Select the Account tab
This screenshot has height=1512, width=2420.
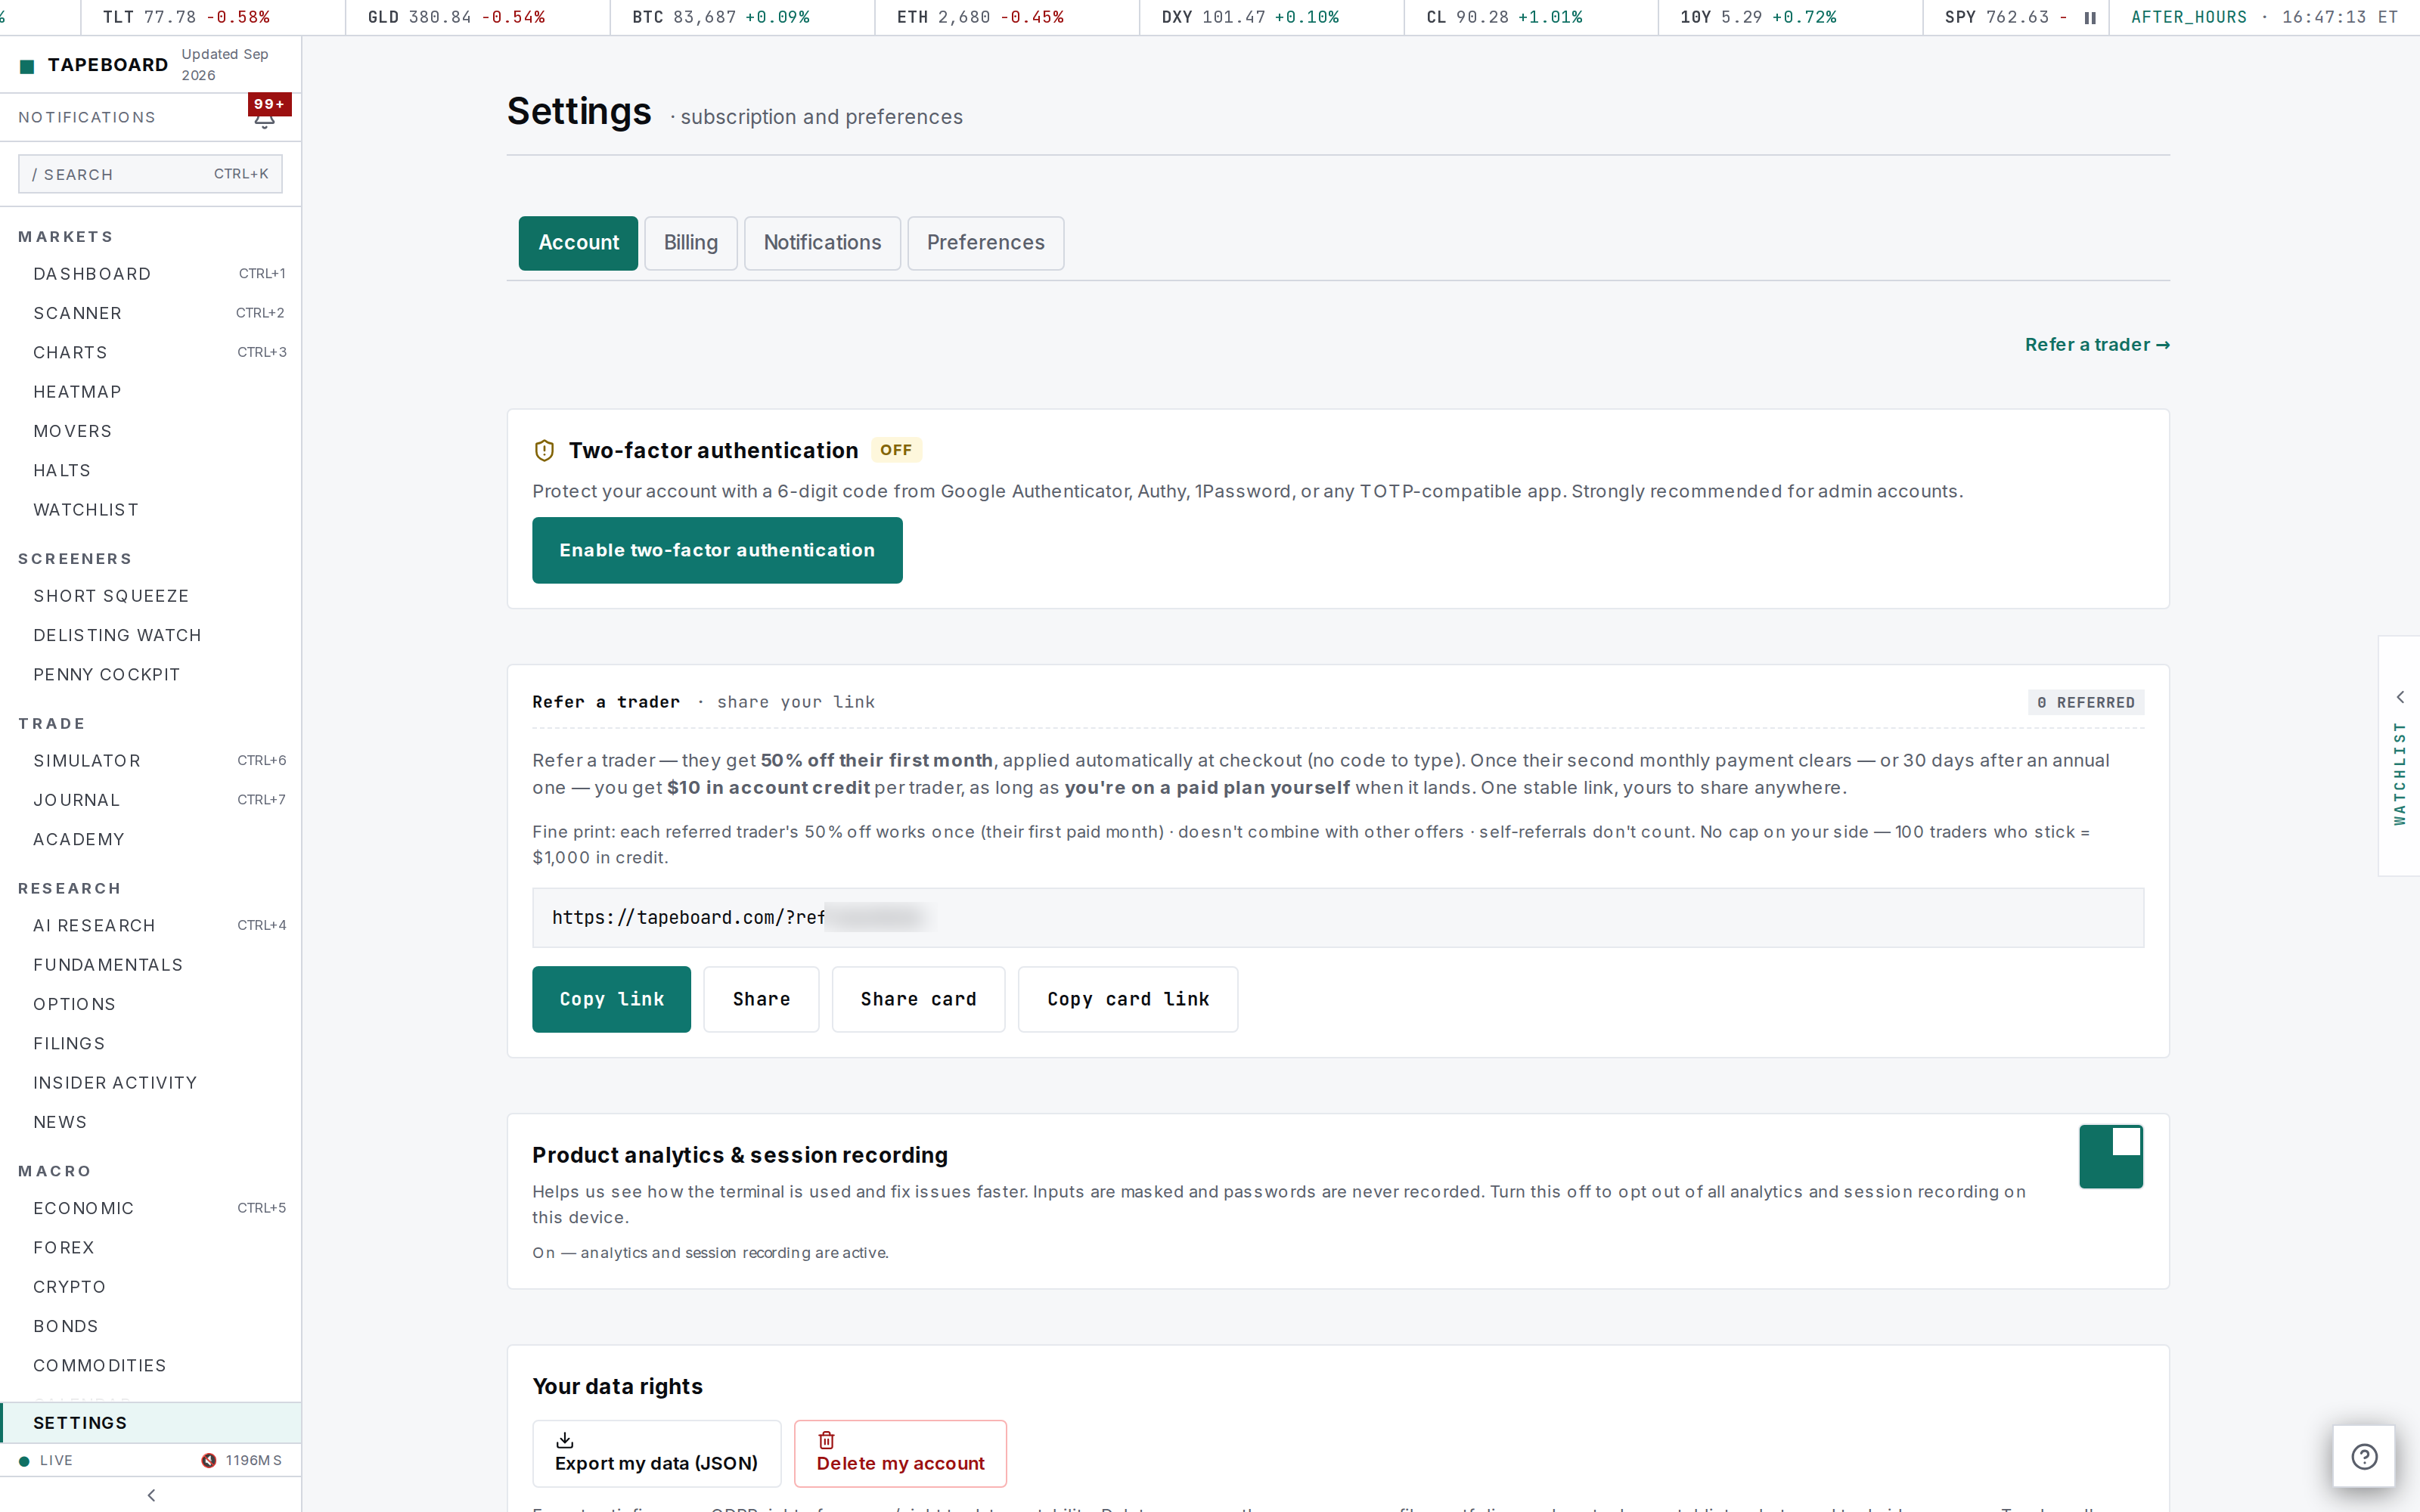(x=578, y=243)
